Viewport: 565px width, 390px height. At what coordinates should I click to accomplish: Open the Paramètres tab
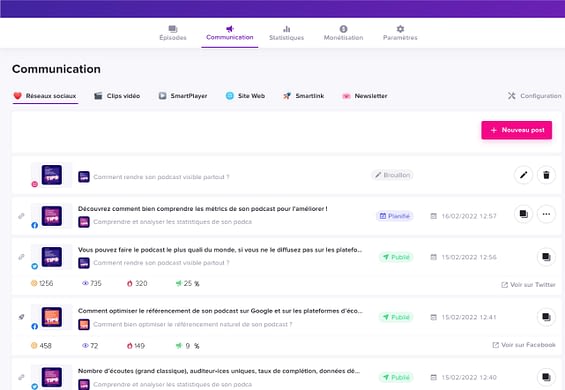[x=400, y=33]
